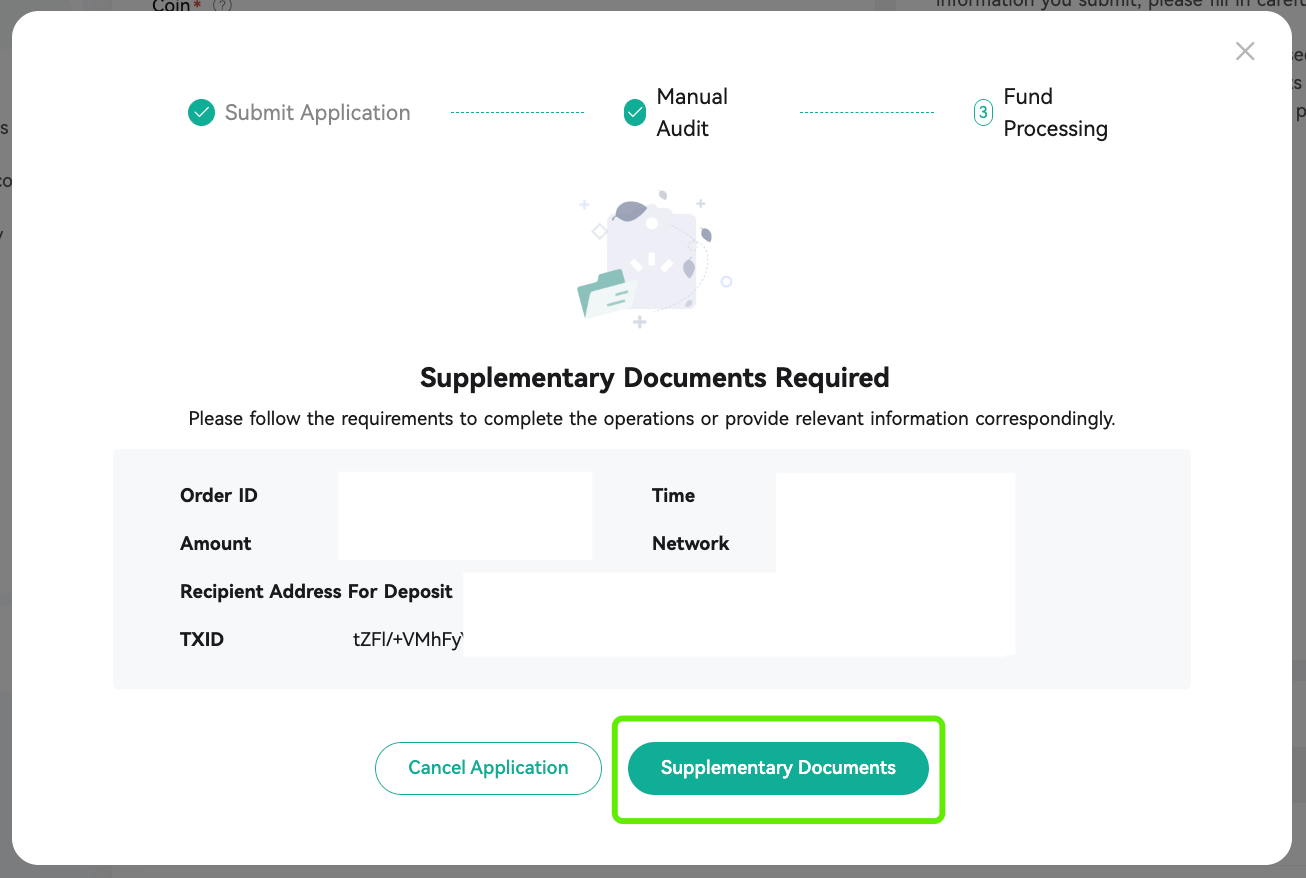Click the Submit Application green checkmark icon
The image size is (1306, 878).
pyautogui.click(x=201, y=113)
